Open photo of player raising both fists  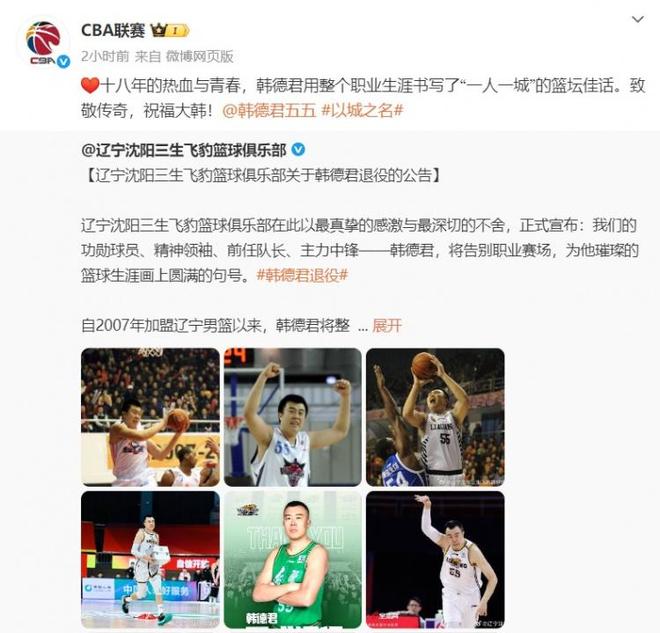[293, 417]
